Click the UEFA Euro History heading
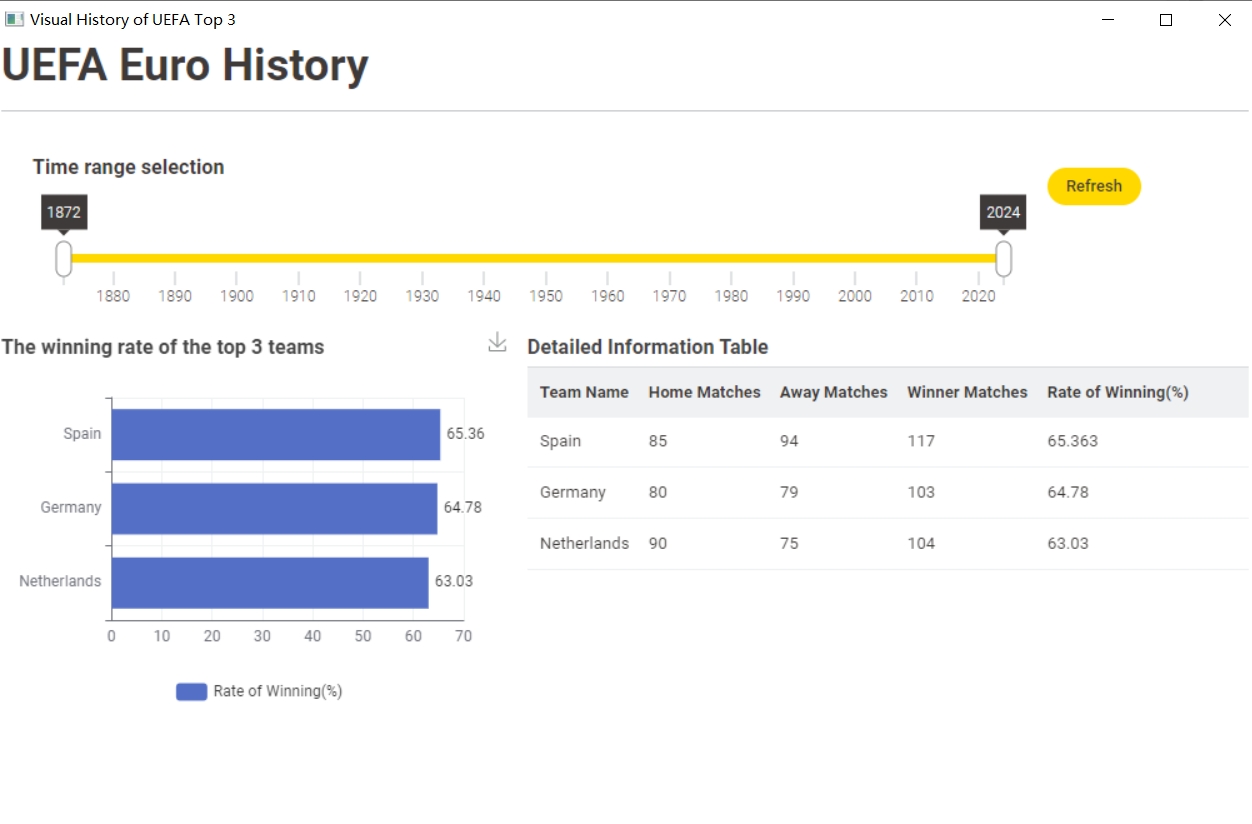This screenshot has height=824, width=1252. (x=185, y=66)
